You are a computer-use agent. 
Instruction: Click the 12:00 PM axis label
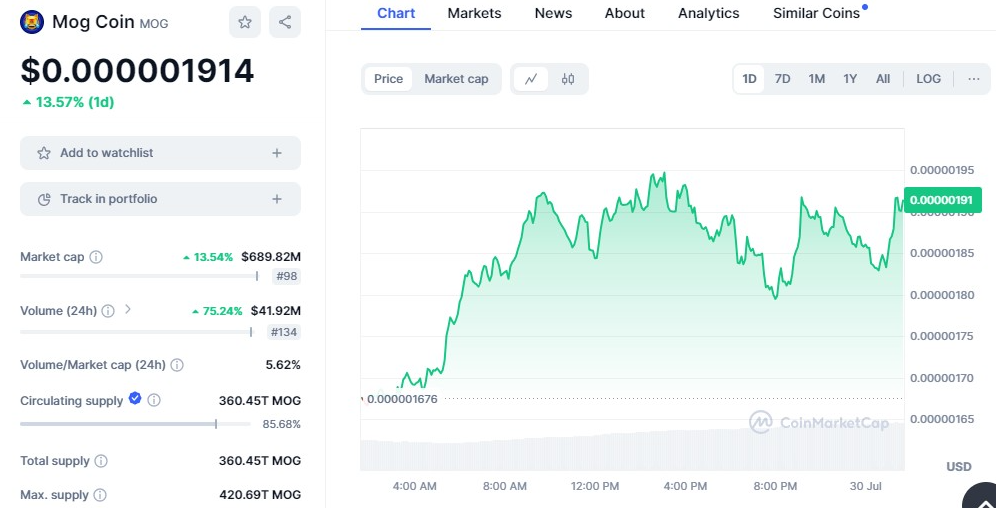click(595, 487)
